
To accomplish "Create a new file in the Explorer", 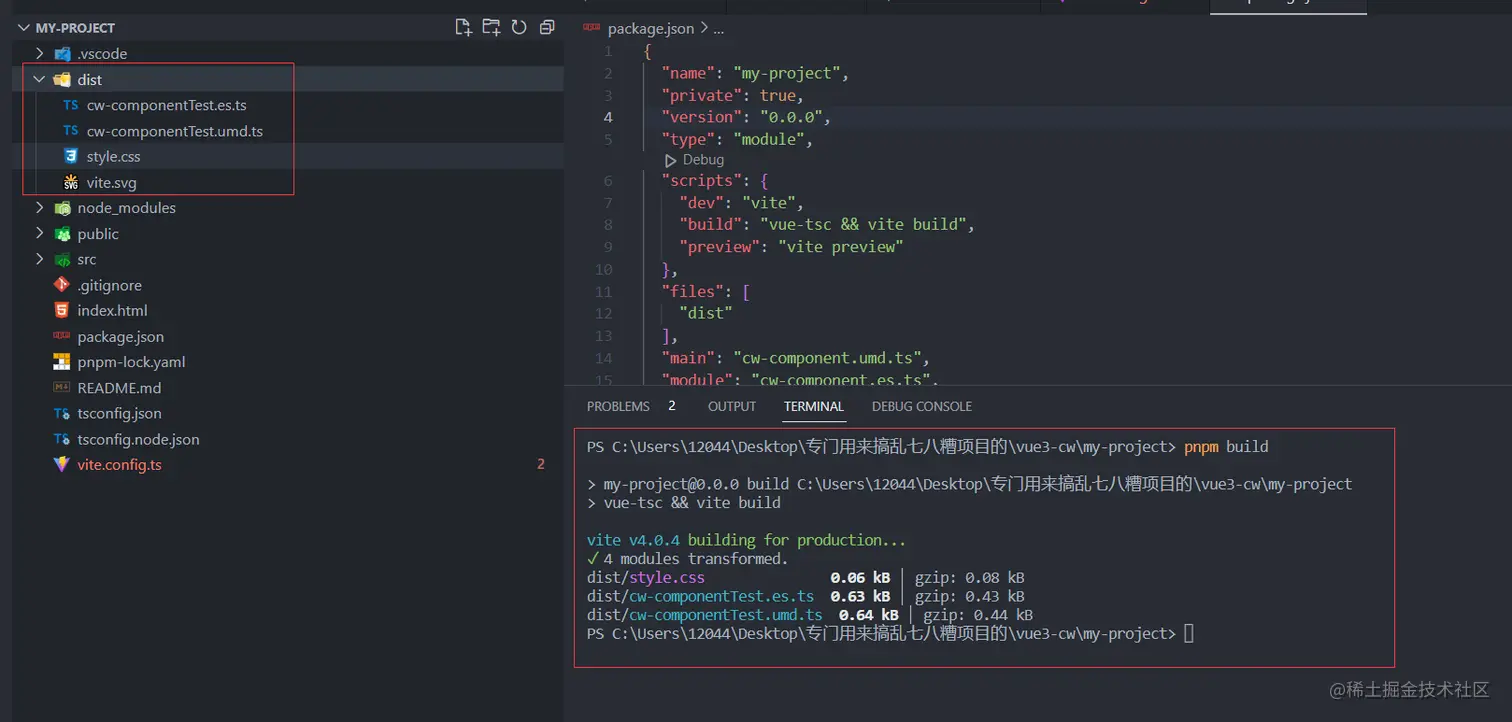I will click(463, 27).
